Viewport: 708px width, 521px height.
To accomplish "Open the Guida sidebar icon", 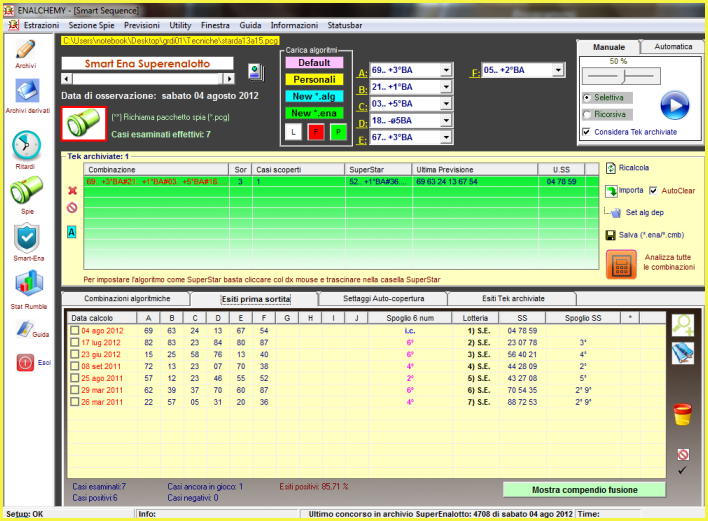I will 24,329.
